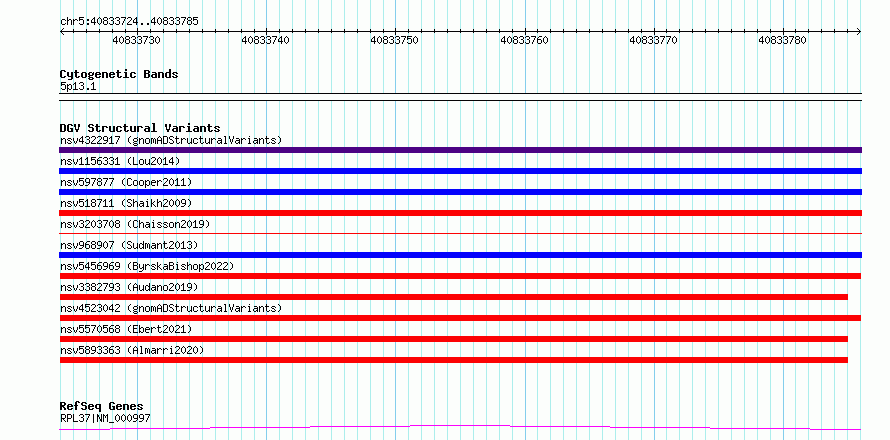The height and width of the screenshot is (440, 890).
Task: Click the RefSeq Genes track title
Action: [x=101, y=407]
